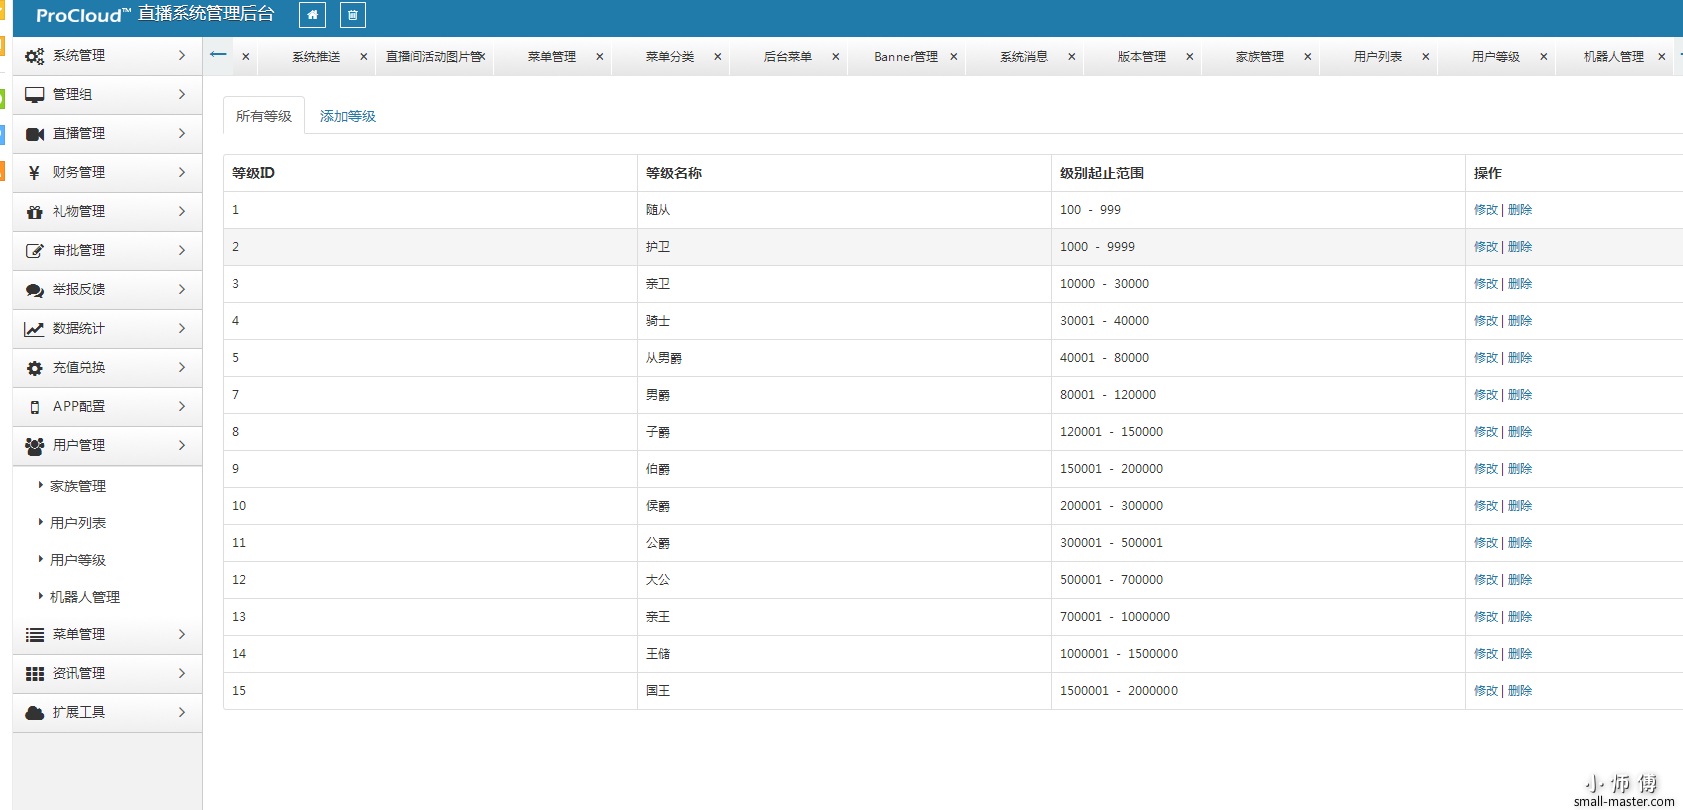Click range 10000 - 30000 cell
Screen dimensions: 1683x810
(1258, 284)
